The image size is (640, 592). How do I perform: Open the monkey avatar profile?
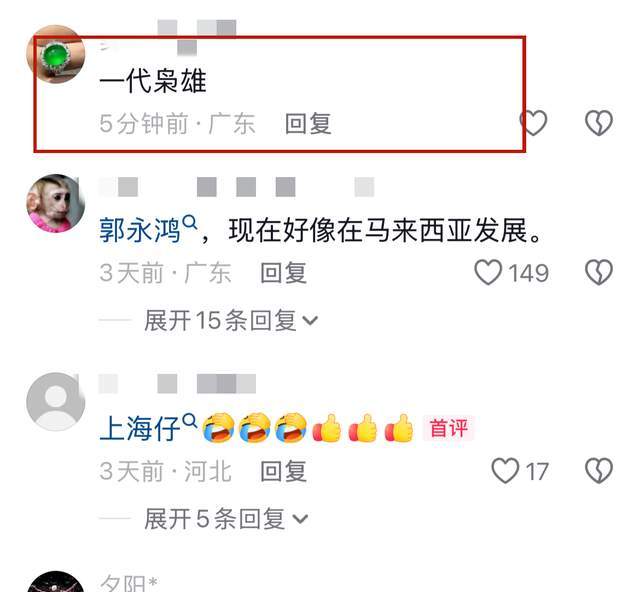click(56, 203)
